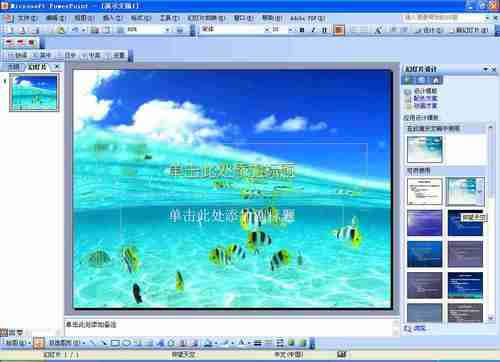
Task: Go forward in the task pane
Action: tap(422, 80)
